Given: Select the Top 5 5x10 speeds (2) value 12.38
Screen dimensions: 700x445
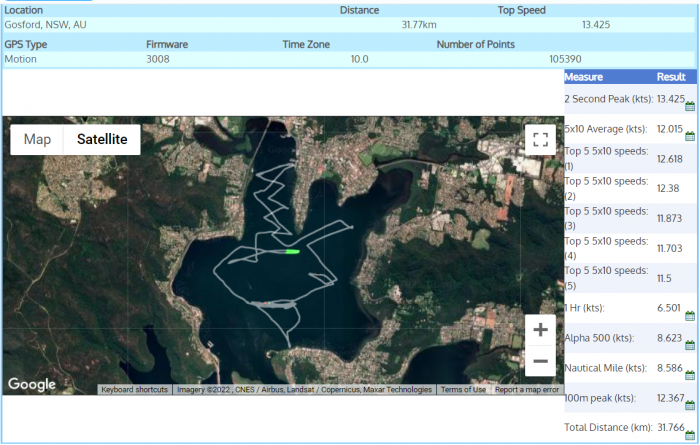Looking at the screenshot, I should point(668,188).
